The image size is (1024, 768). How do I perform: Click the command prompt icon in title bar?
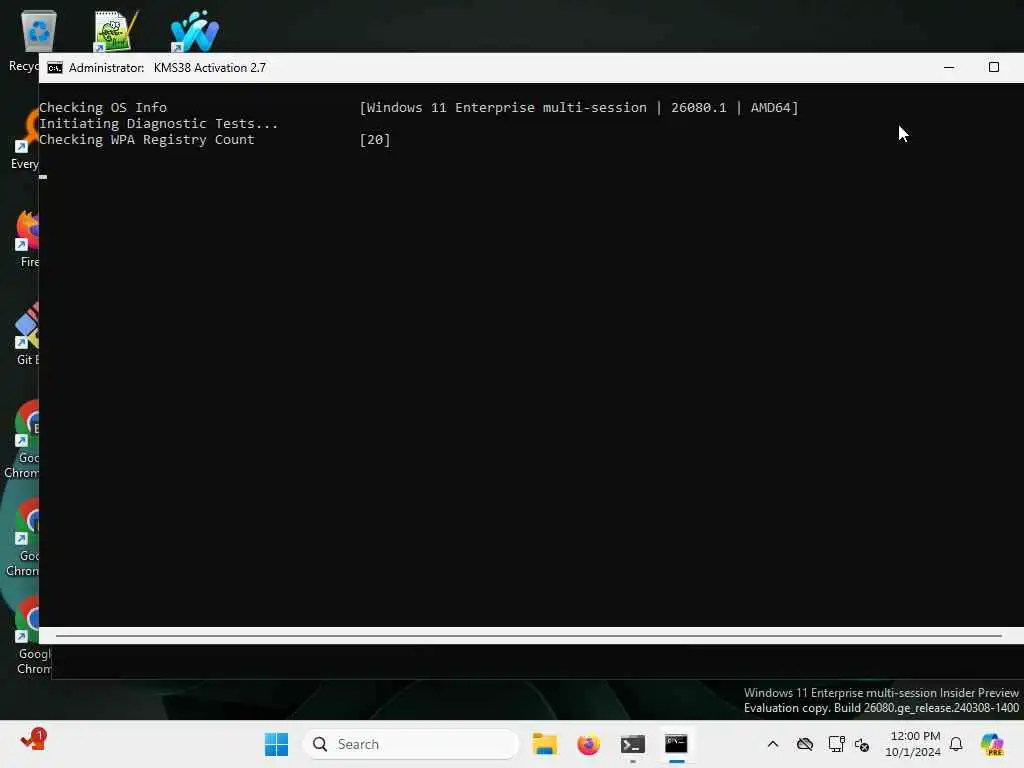[x=55, y=68]
